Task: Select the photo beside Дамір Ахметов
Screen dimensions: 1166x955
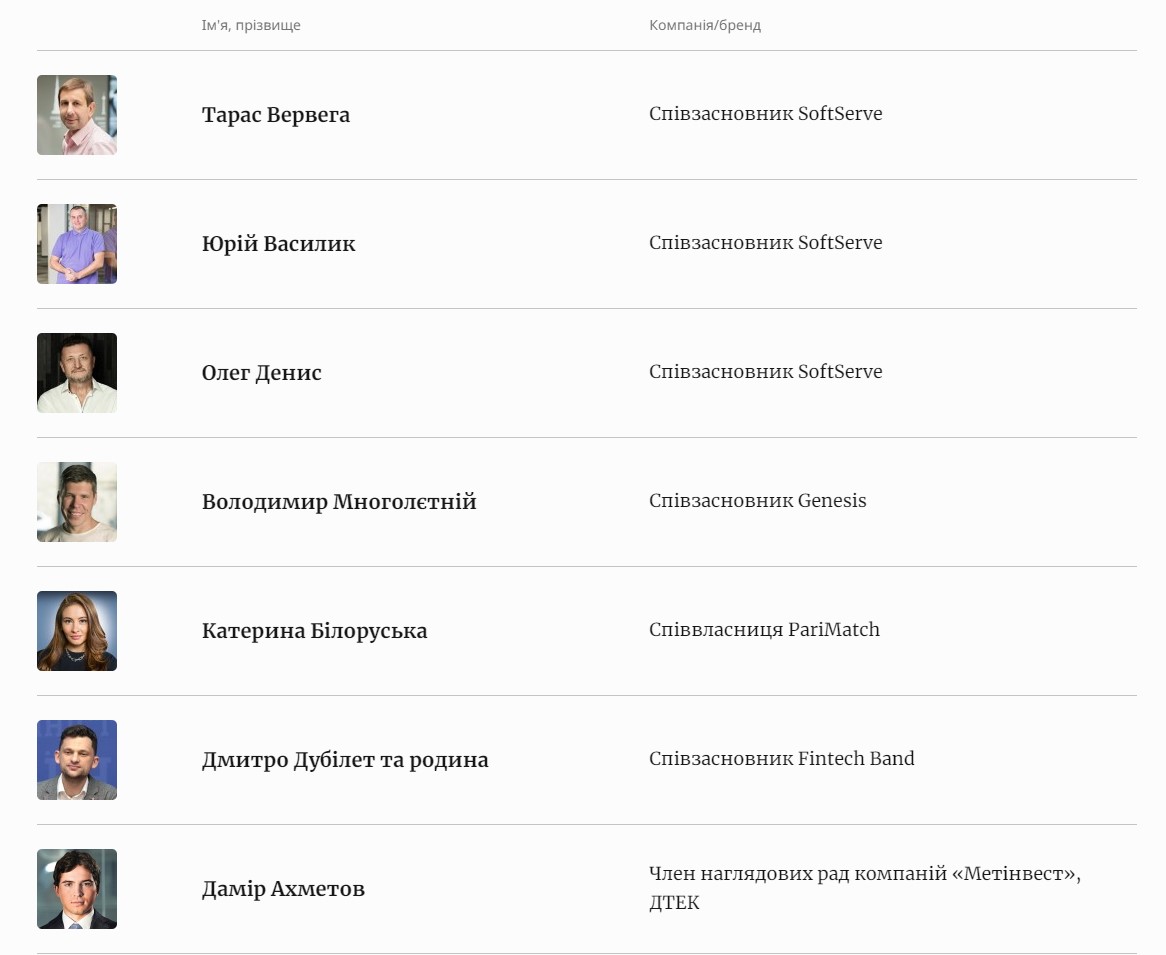Action: (77, 889)
